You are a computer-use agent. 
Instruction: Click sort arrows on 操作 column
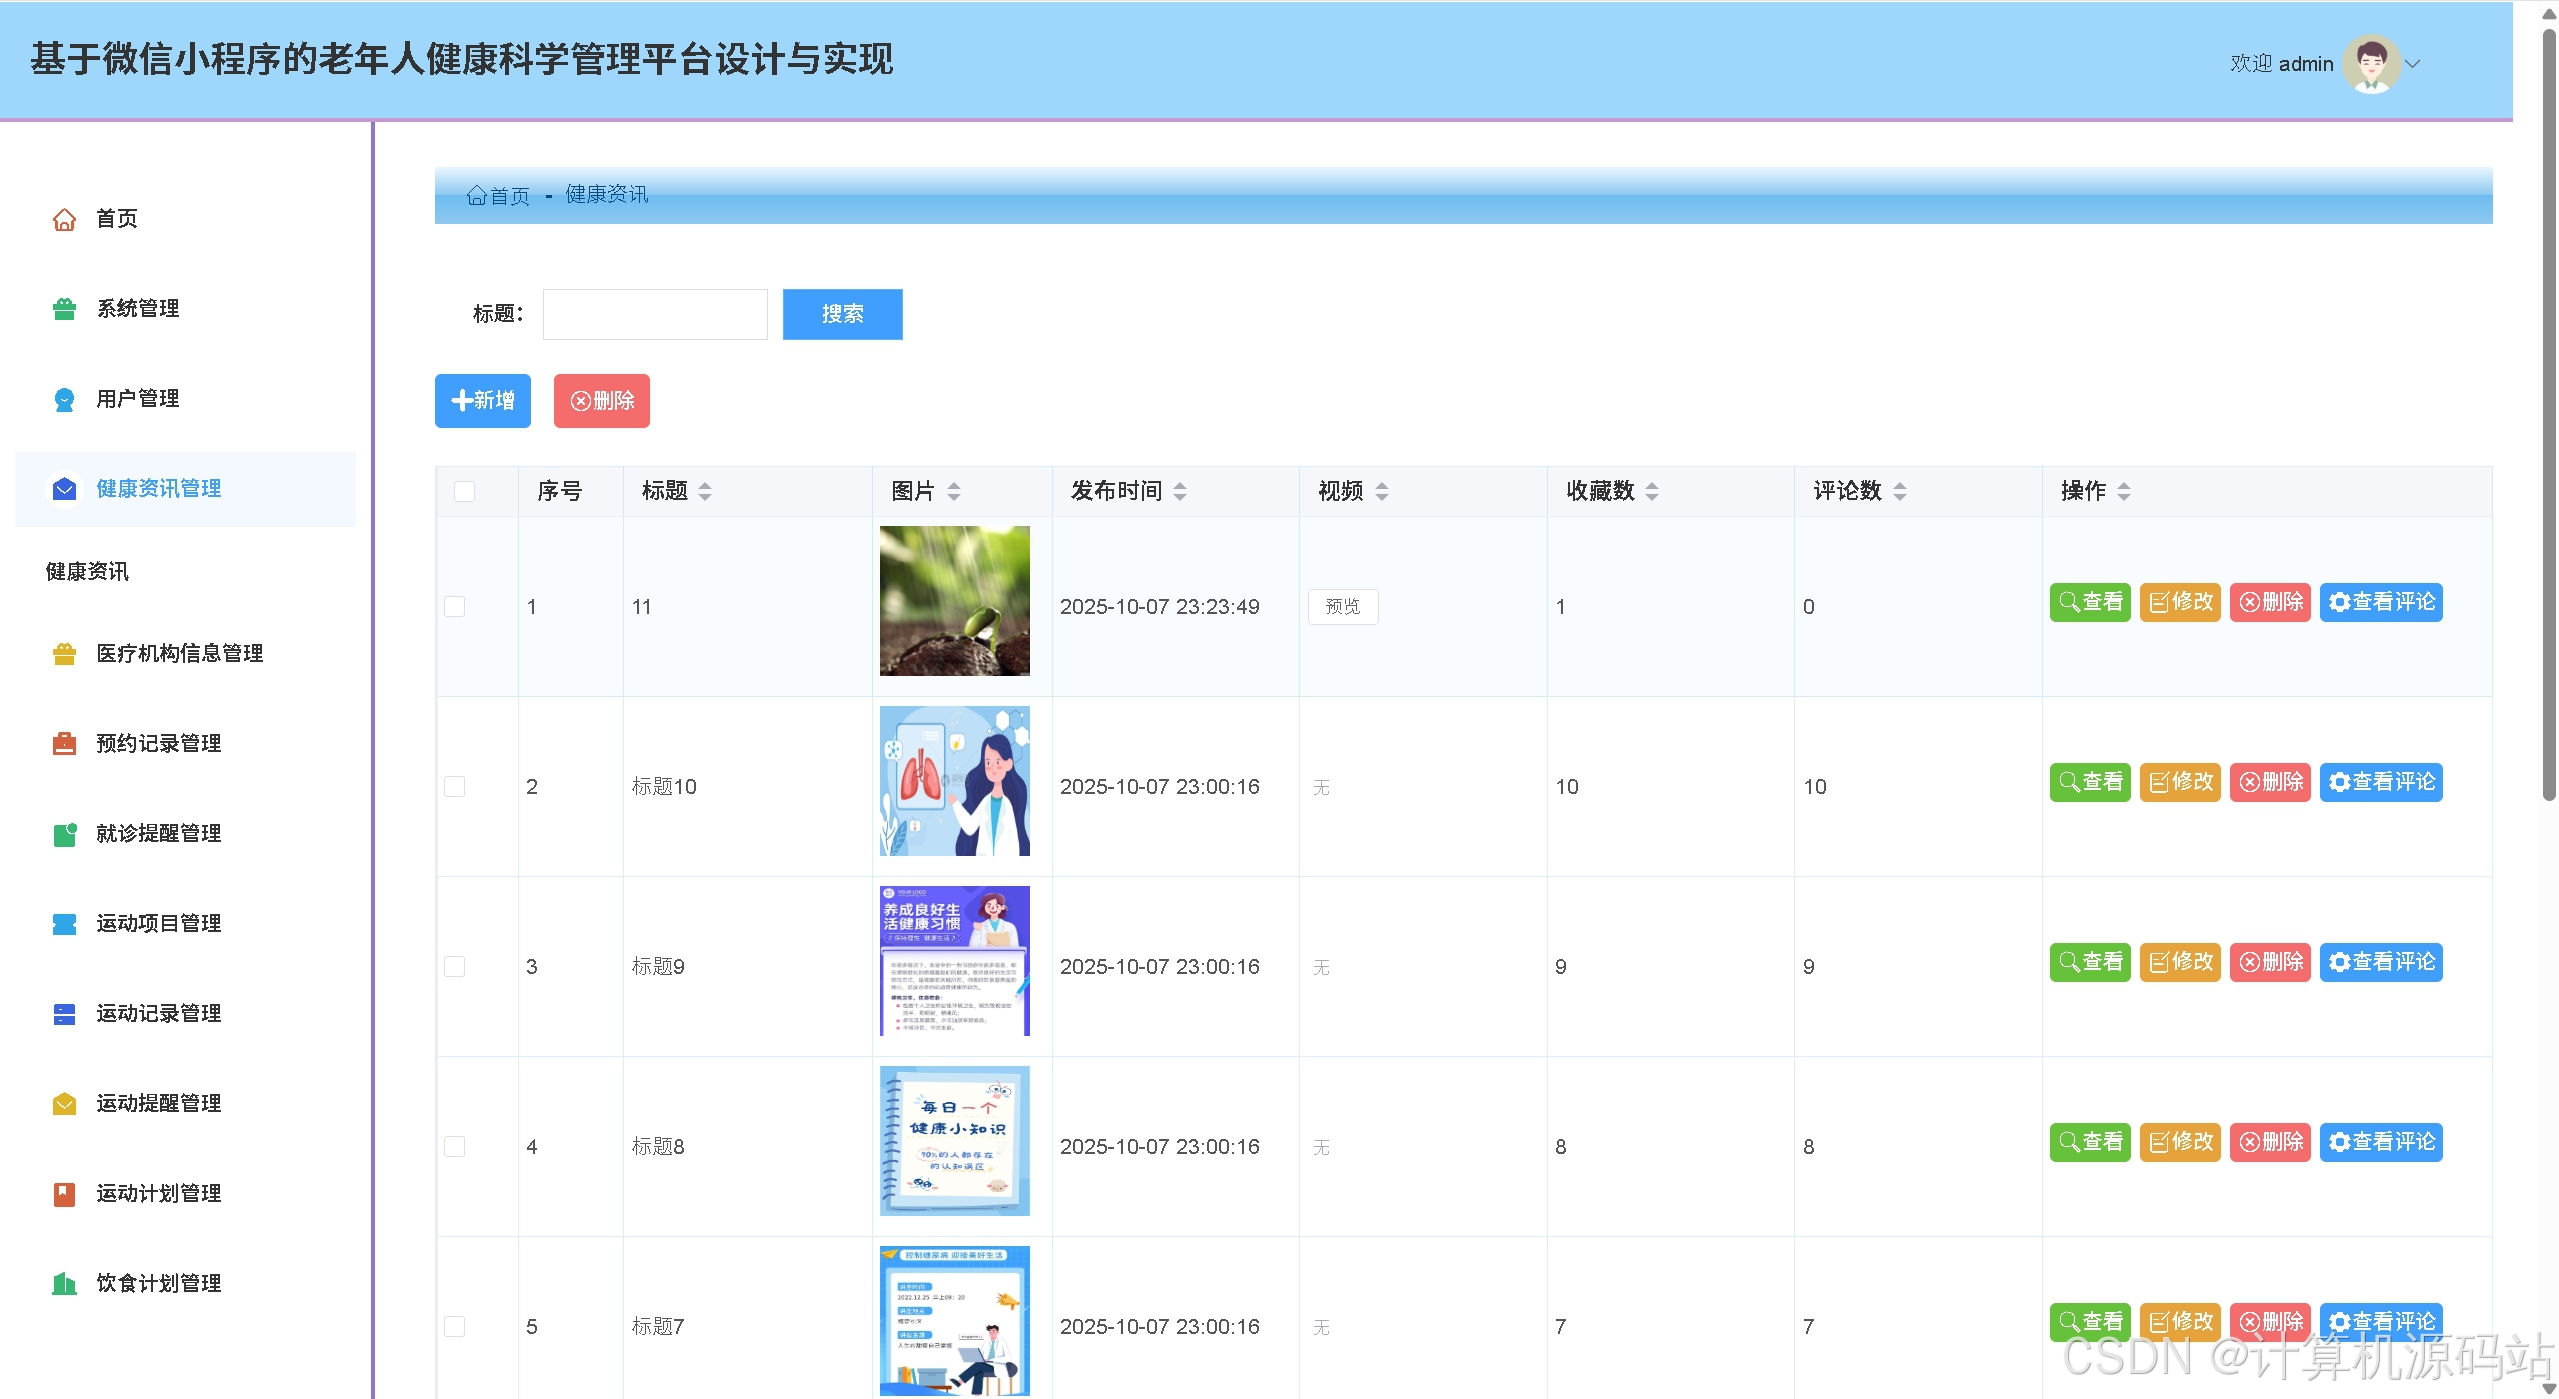(x=2124, y=491)
